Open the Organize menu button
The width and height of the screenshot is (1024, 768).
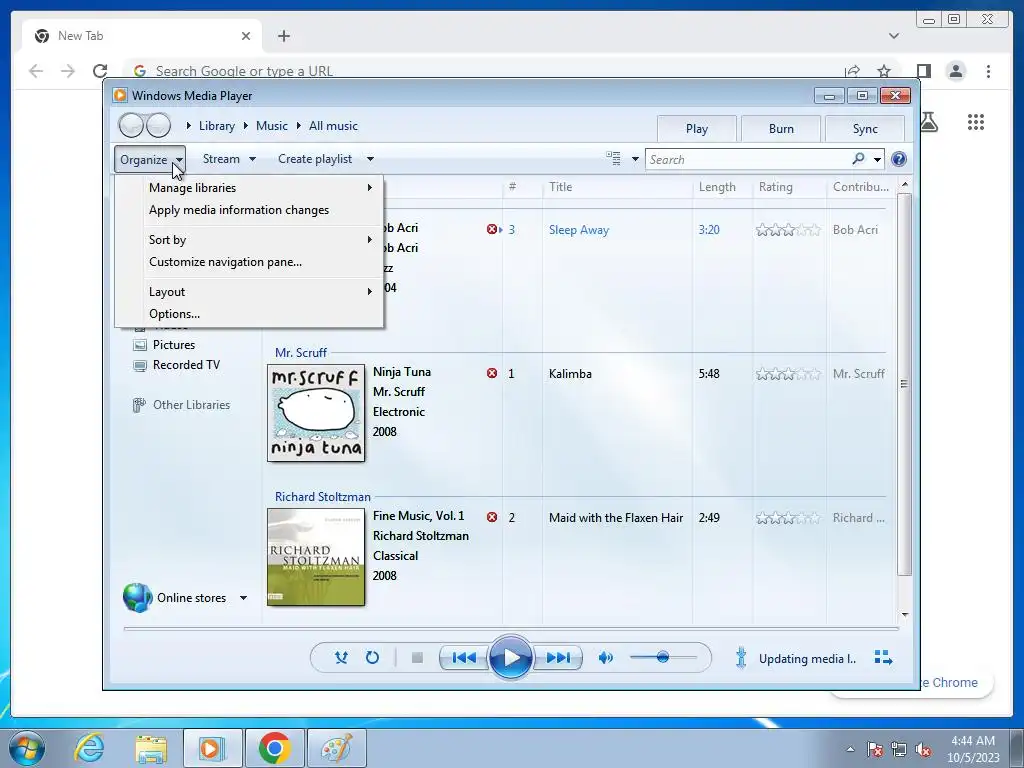click(x=150, y=159)
